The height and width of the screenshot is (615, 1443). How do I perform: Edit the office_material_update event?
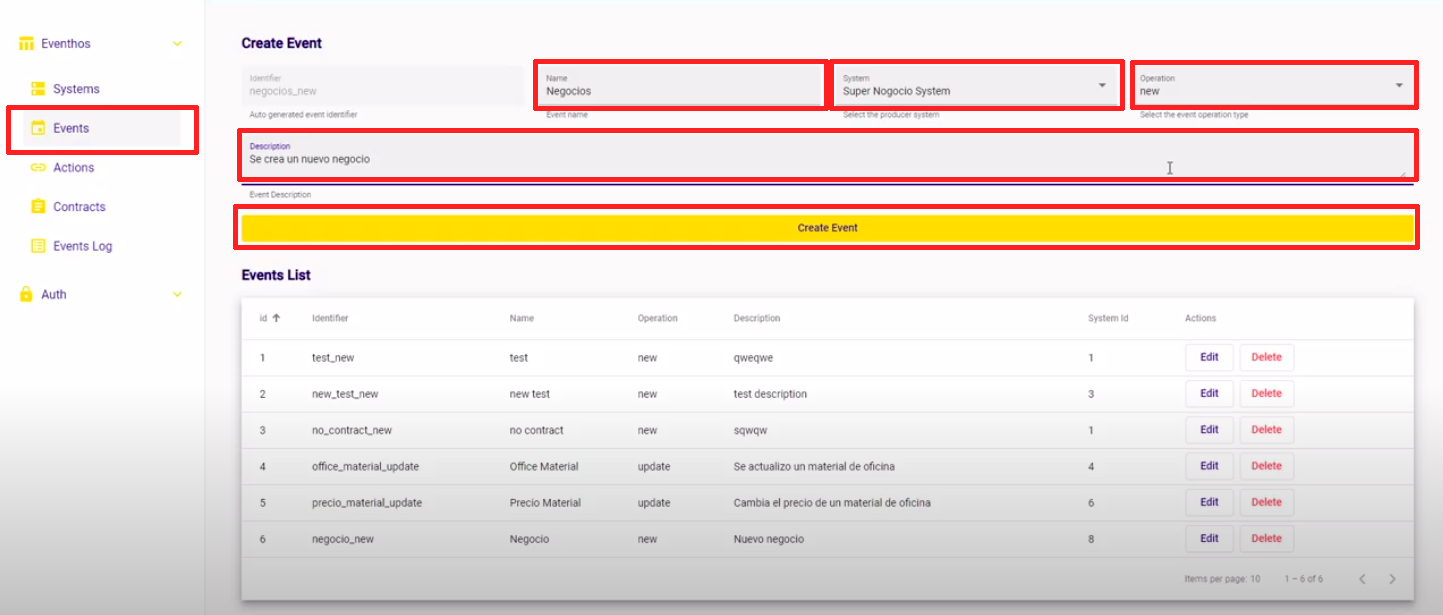(x=1209, y=466)
